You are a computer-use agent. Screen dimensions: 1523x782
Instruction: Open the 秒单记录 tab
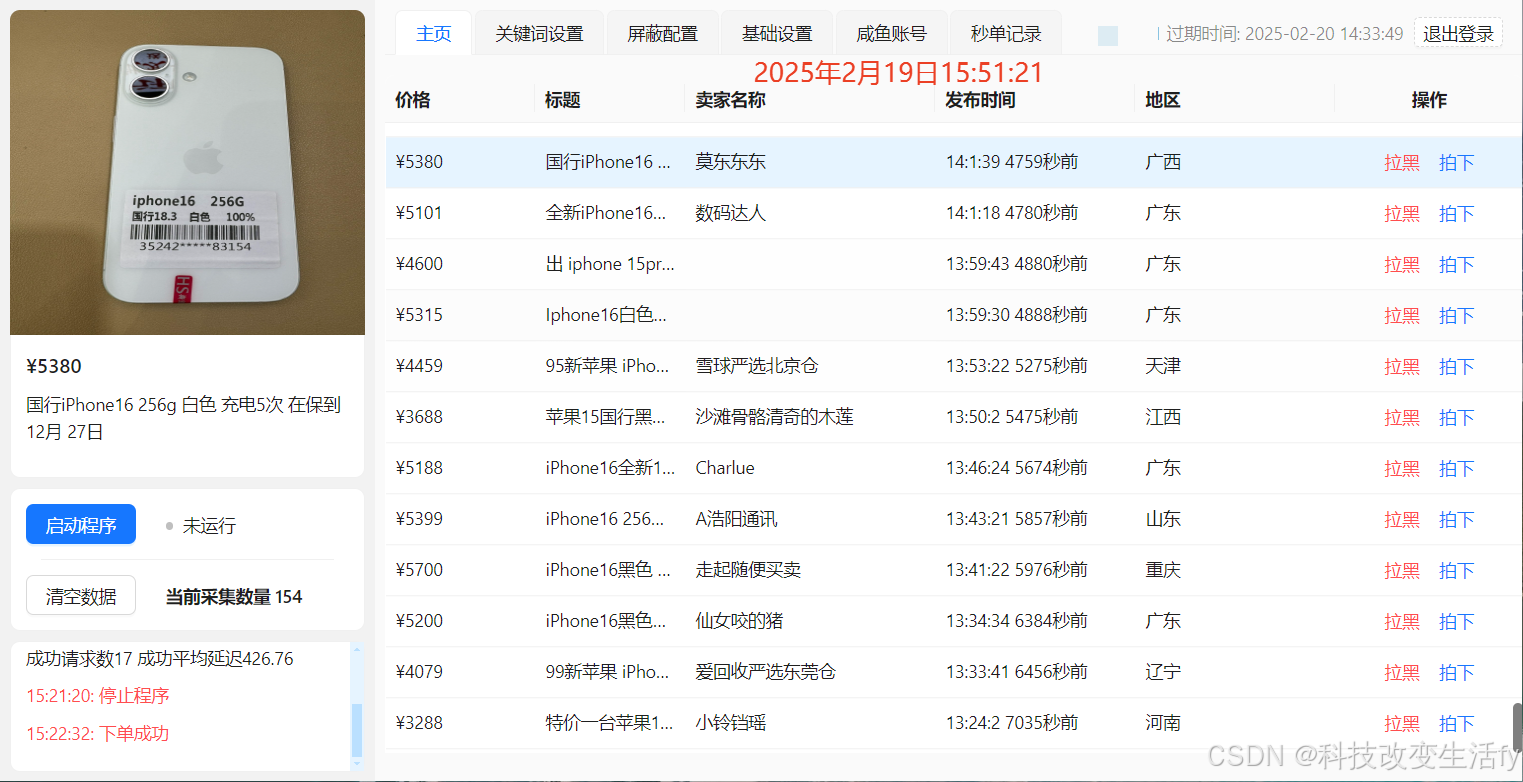point(1006,33)
